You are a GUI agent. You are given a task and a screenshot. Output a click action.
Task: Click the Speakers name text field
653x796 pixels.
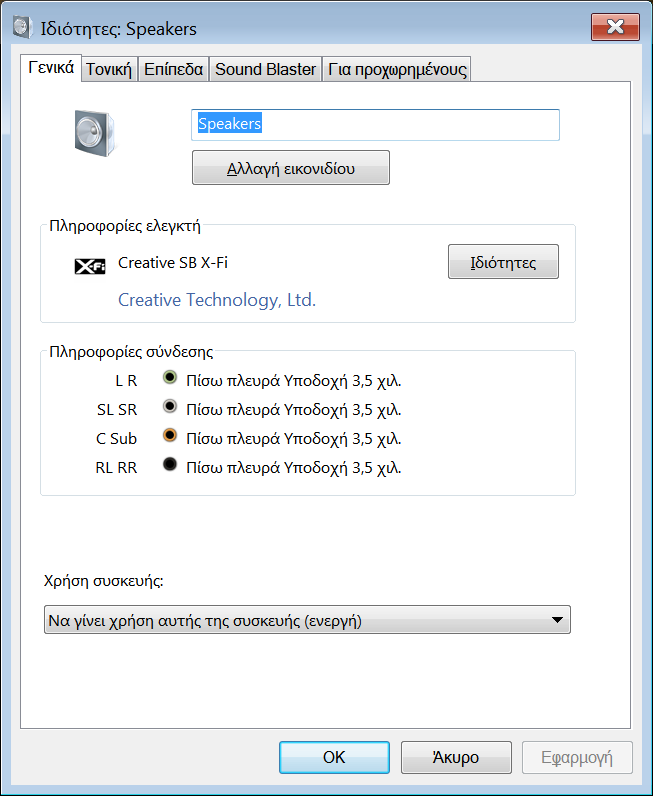point(375,125)
